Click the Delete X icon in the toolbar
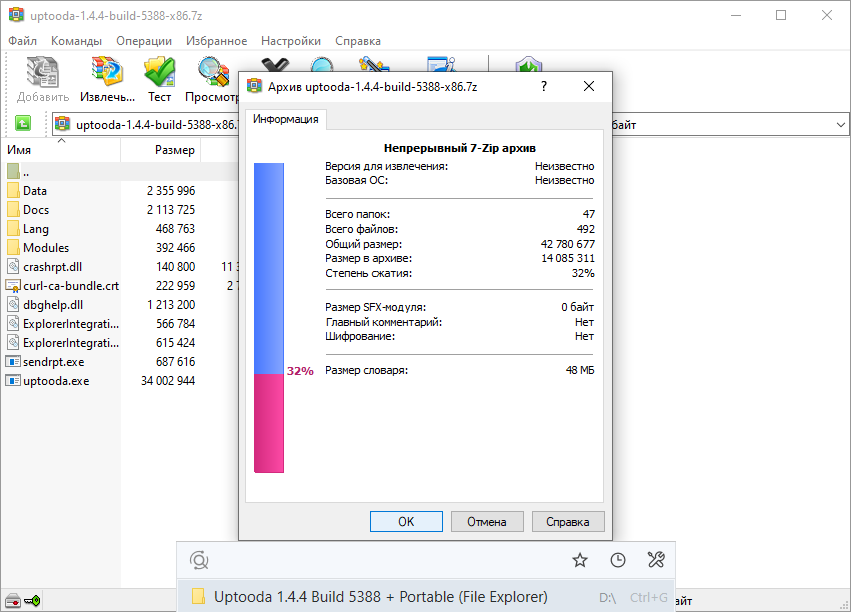This screenshot has width=851, height=612. (275, 65)
